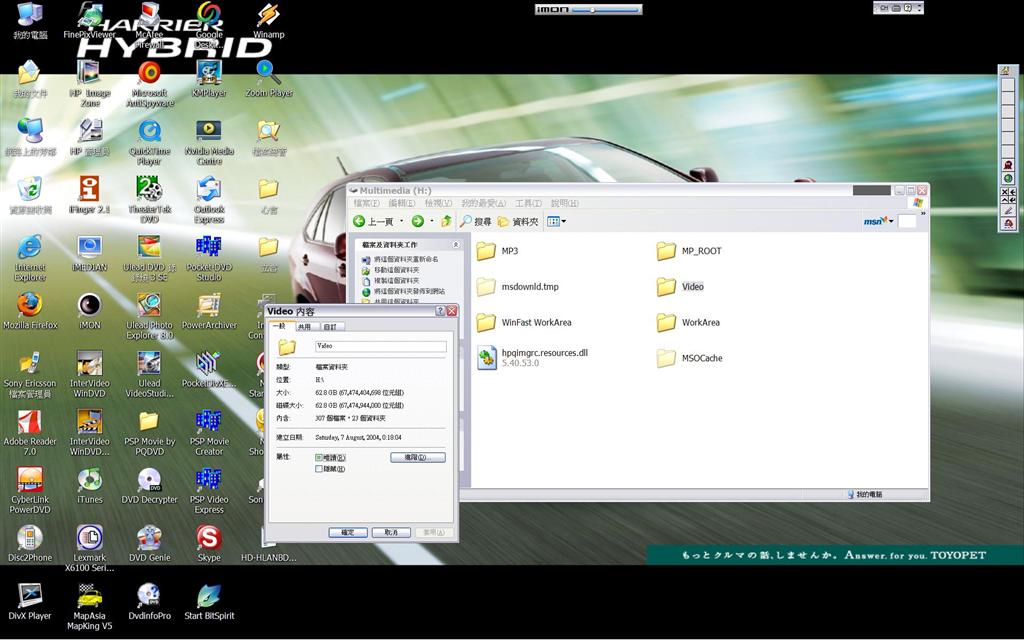The width and height of the screenshot is (1024, 640).
Task: Click the Up folder icon in Explorer toolbar
Action: click(x=446, y=221)
